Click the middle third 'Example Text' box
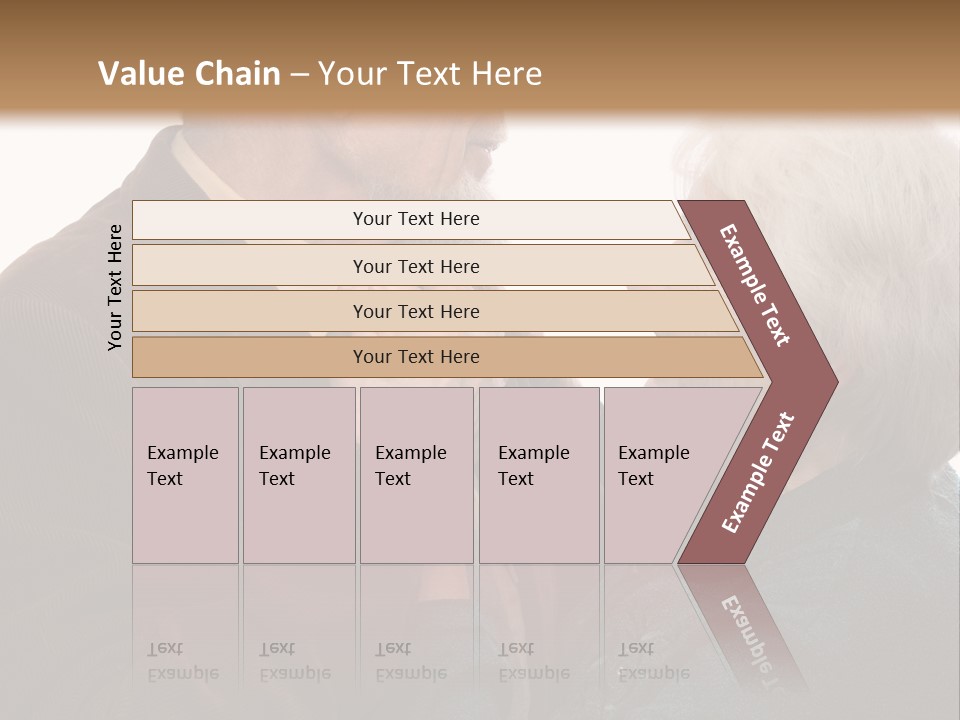Image resolution: width=960 pixels, height=720 pixels. point(416,475)
